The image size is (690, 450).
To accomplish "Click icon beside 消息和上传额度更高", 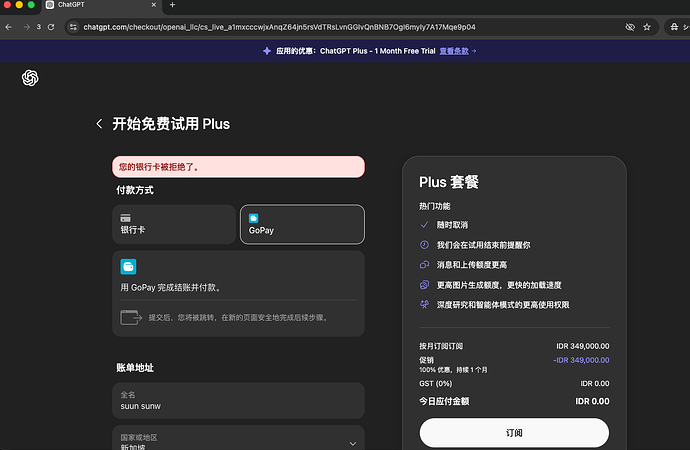I will coord(425,265).
